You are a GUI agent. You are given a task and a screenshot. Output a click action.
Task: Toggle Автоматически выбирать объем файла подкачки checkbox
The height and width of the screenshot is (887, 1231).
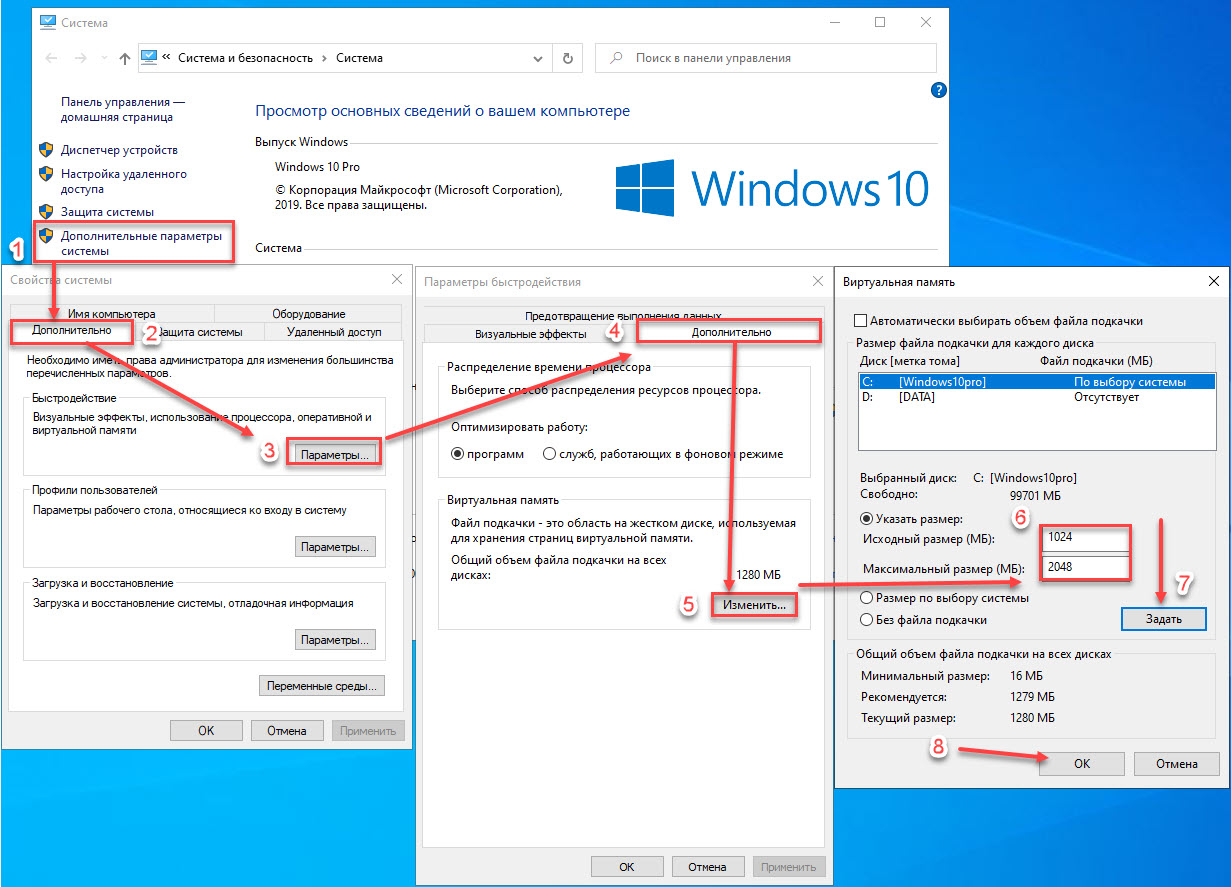[861, 321]
